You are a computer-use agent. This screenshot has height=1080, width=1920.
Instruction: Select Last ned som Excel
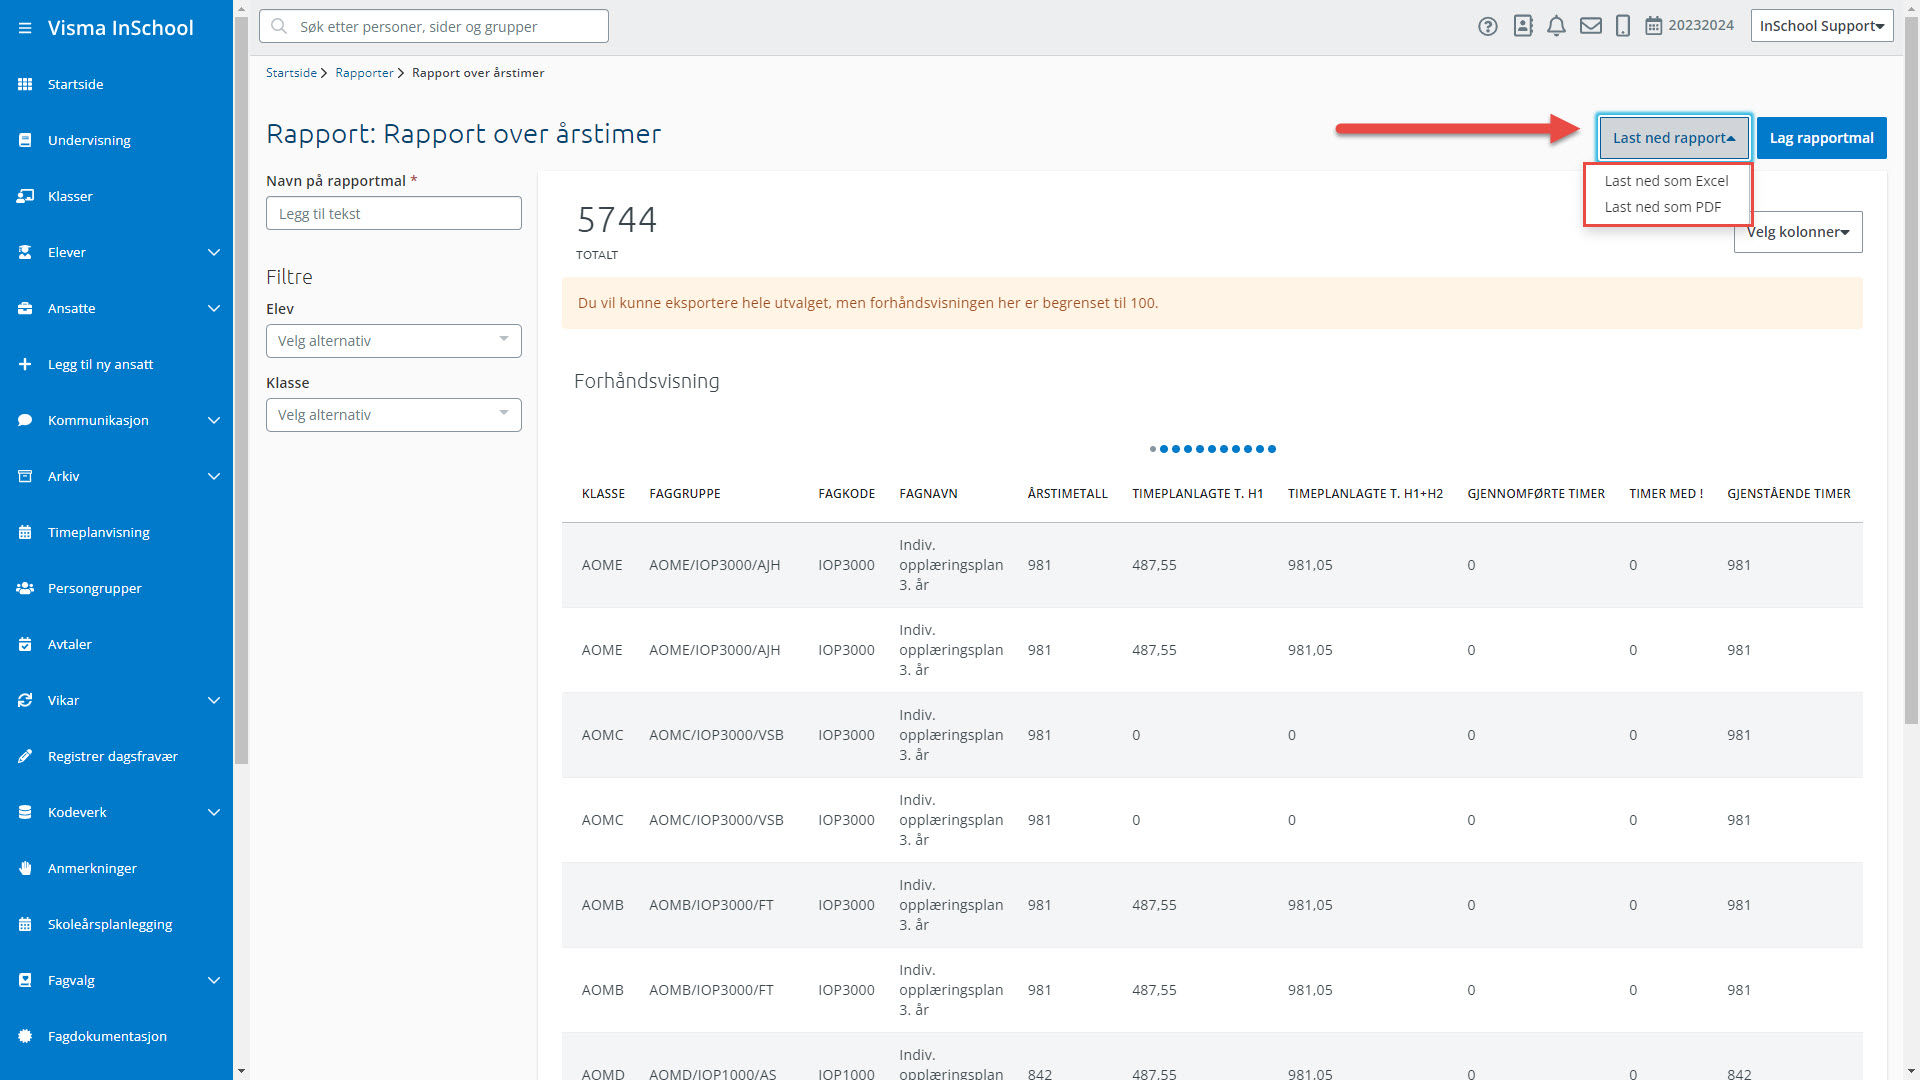point(1667,181)
